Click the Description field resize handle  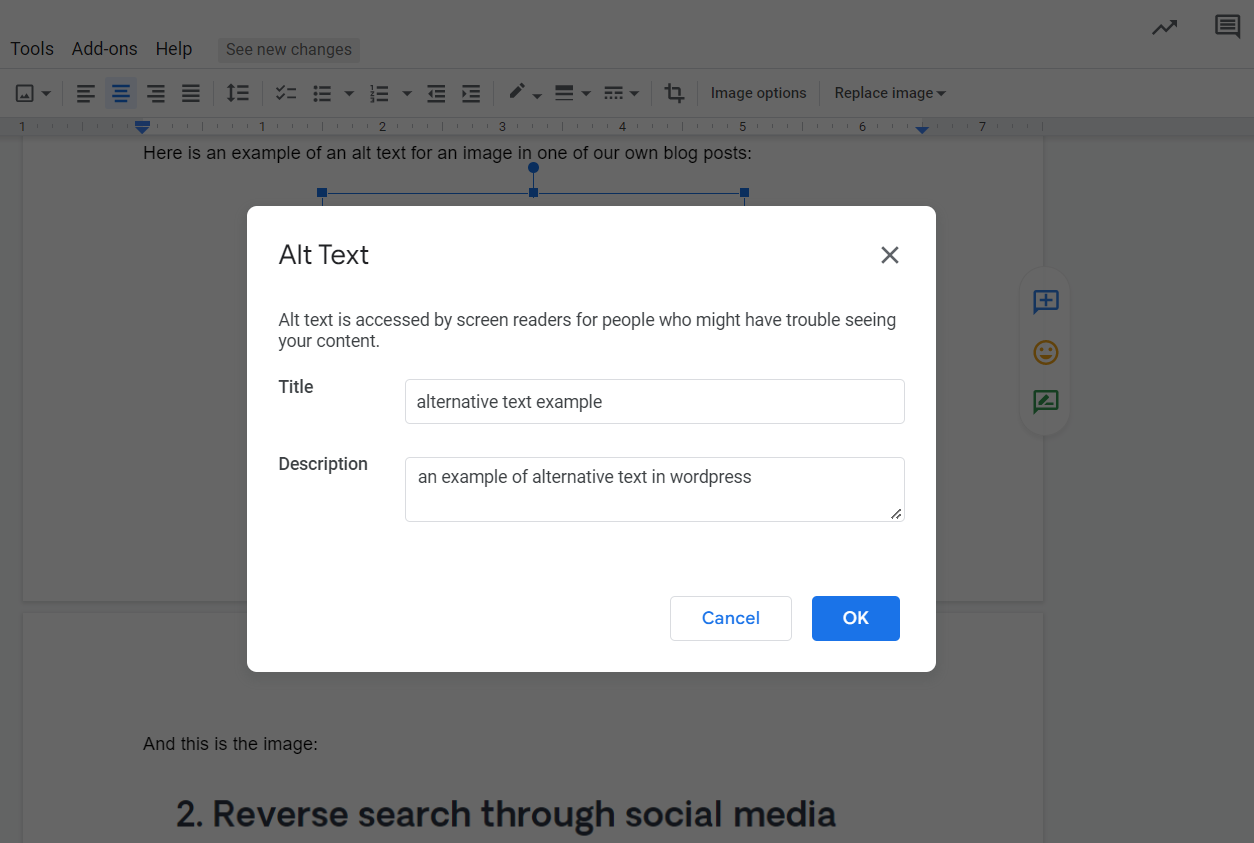coord(896,514)
